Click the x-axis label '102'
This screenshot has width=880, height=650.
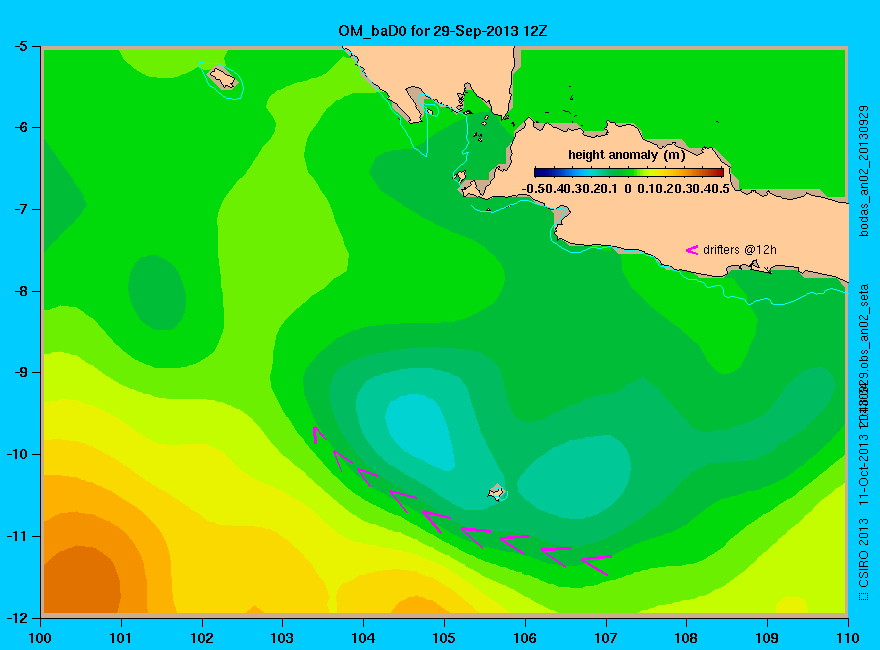(x=201, y=638)
